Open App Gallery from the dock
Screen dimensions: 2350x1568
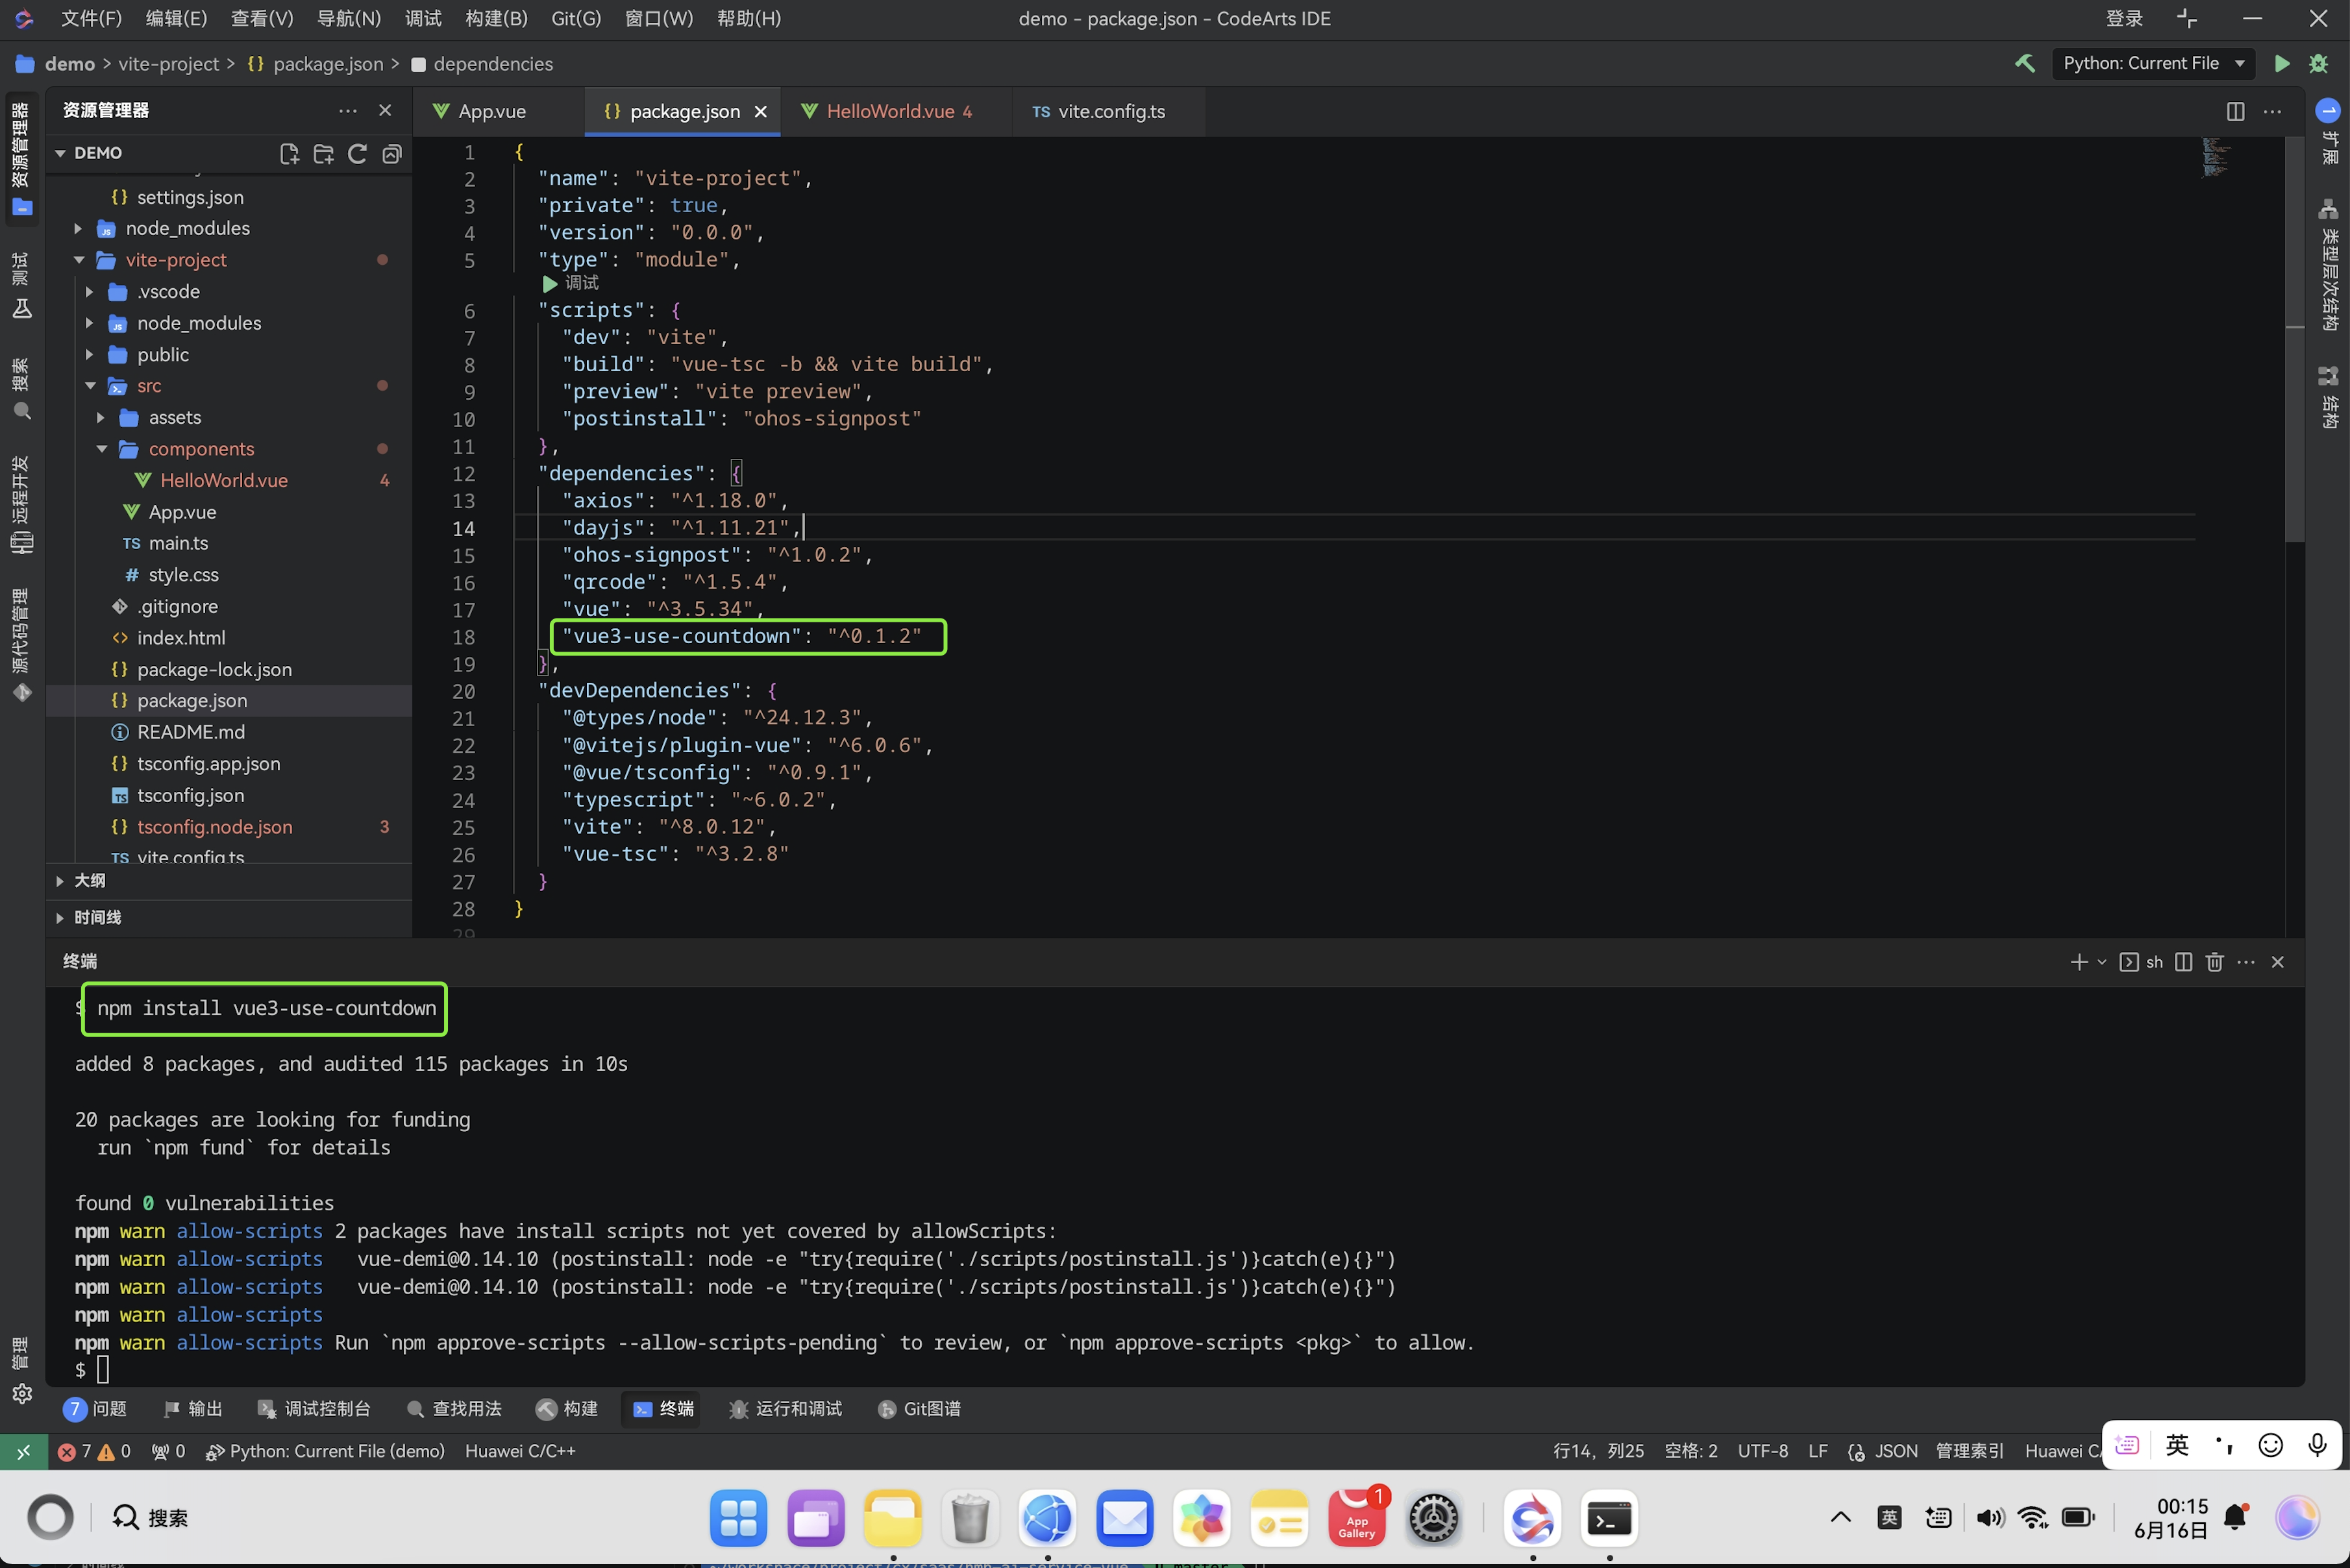click(x=1356, y=1518)
